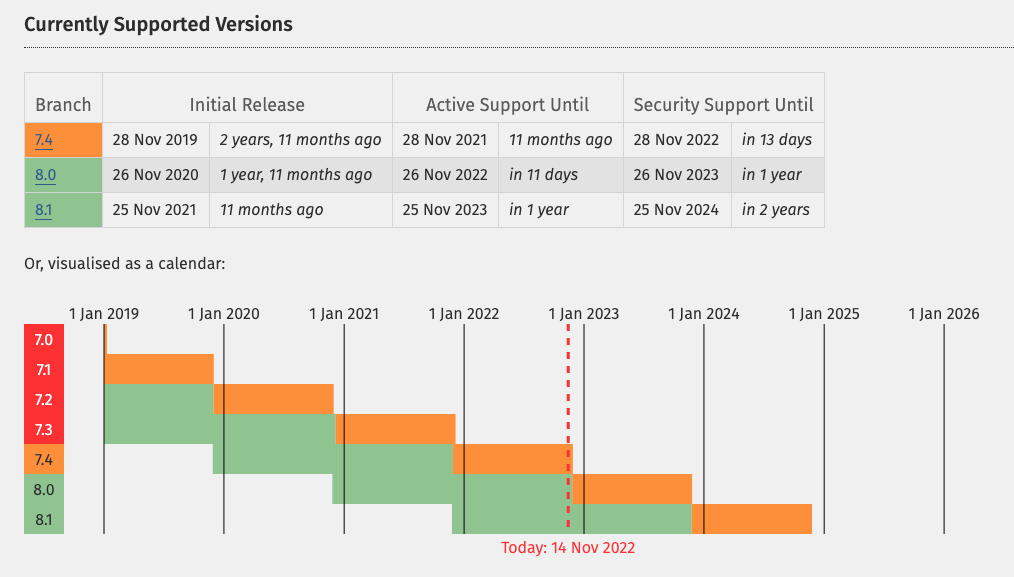Select the 7.2 row label in calendar

[44, 400]
